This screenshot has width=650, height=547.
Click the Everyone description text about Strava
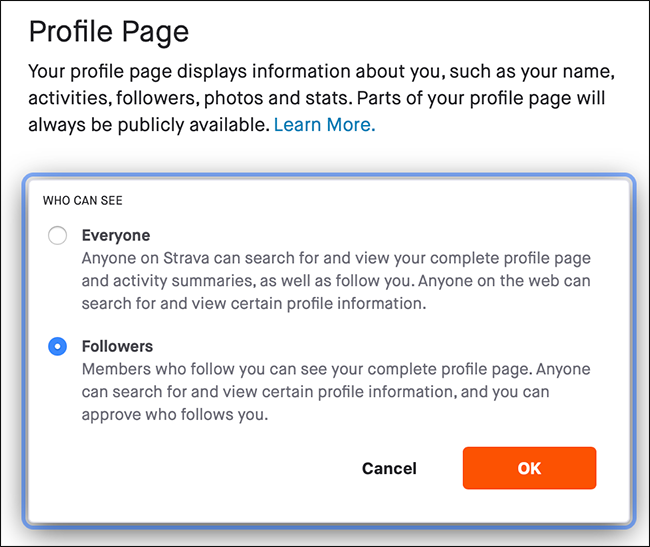(336, 281)
